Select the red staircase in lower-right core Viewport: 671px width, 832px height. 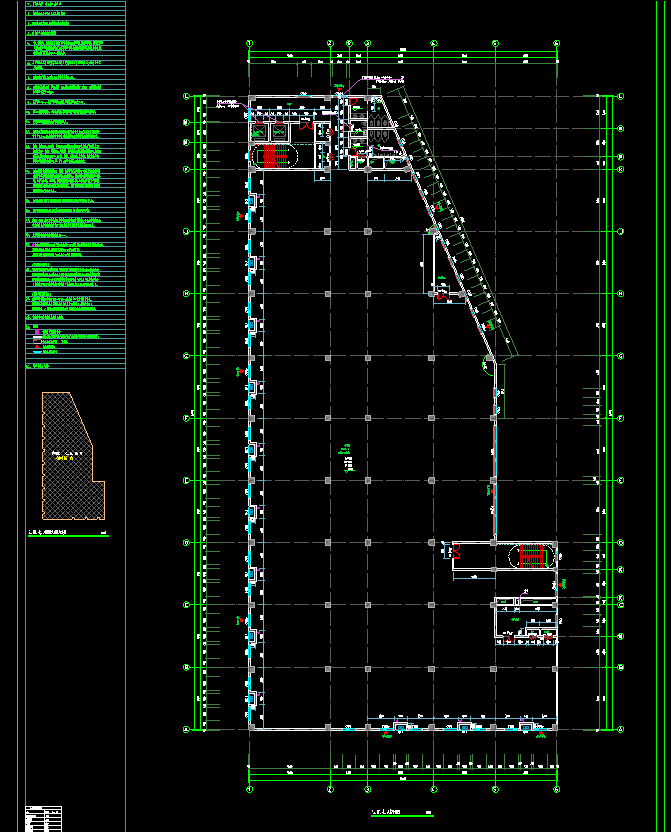(x=532, y=555)
